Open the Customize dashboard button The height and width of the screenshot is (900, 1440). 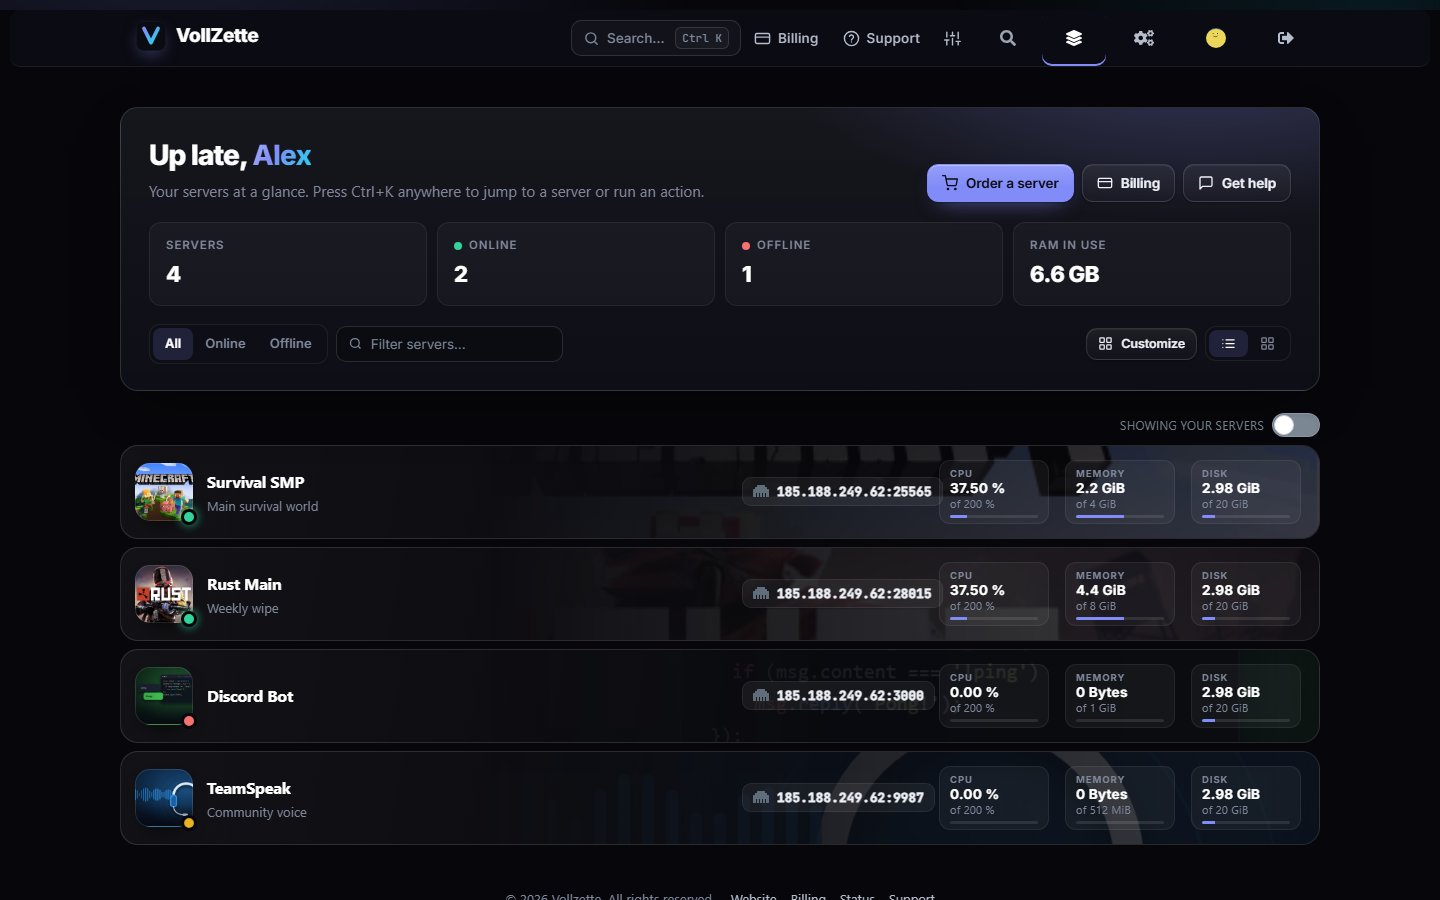coord(1141,344)
